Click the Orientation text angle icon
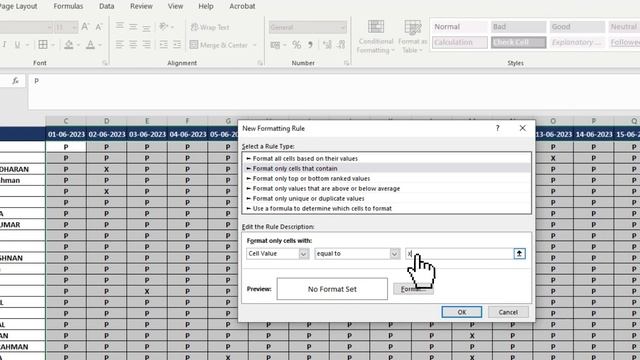This screenshot has width=640, height=360. (164, 27)
